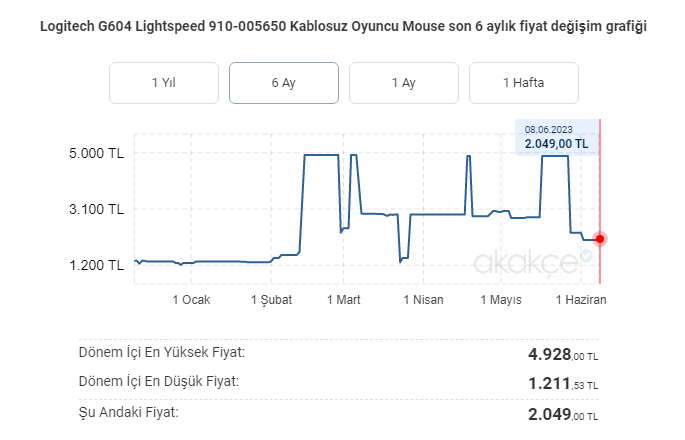685x440 pixels.
Task: Click the 3.100 TL axis label
Action: [x=96, y=210]
